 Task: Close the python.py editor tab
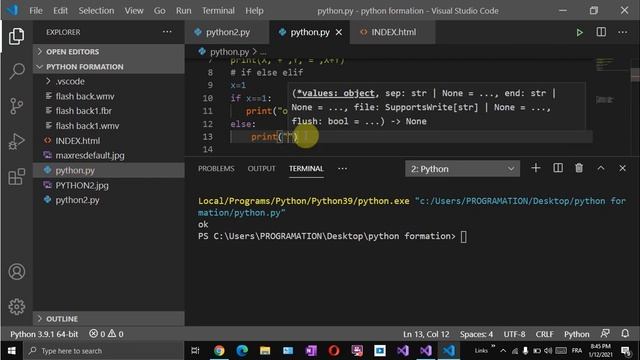coord(339,32)
